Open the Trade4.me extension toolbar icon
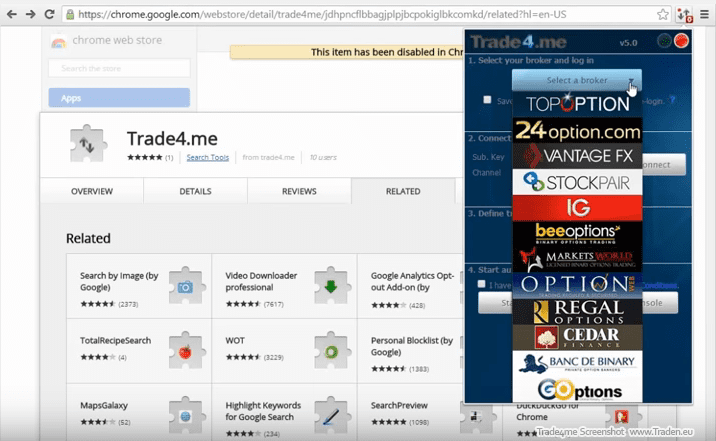The width and height of the screenshot is (716, 441). (x=684, y=15)
